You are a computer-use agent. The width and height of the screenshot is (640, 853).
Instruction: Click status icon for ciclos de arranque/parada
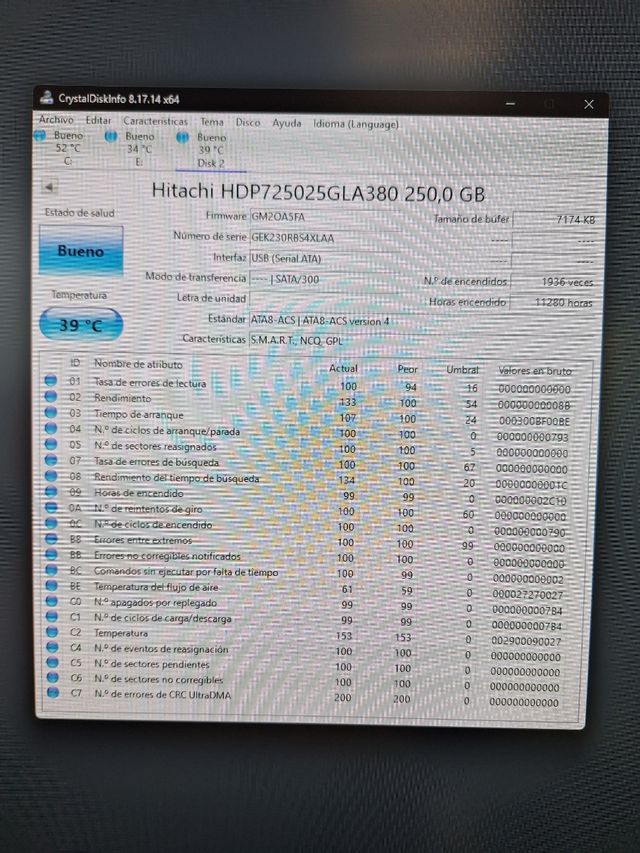(51, 428)
